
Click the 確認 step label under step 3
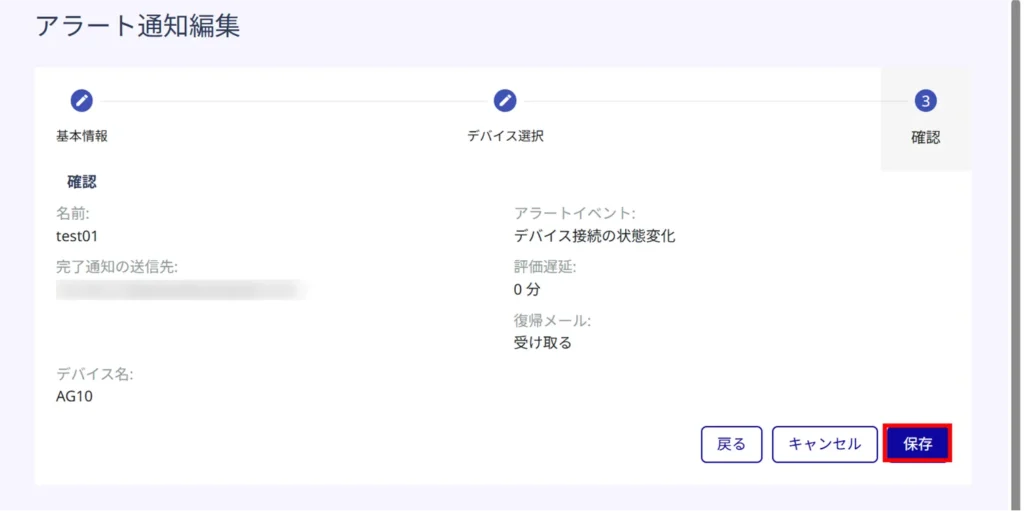(925, 138)
